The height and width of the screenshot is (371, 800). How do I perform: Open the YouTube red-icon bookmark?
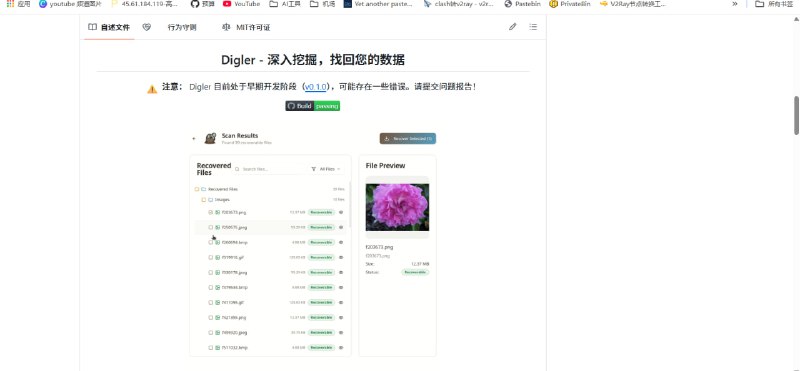241,4
